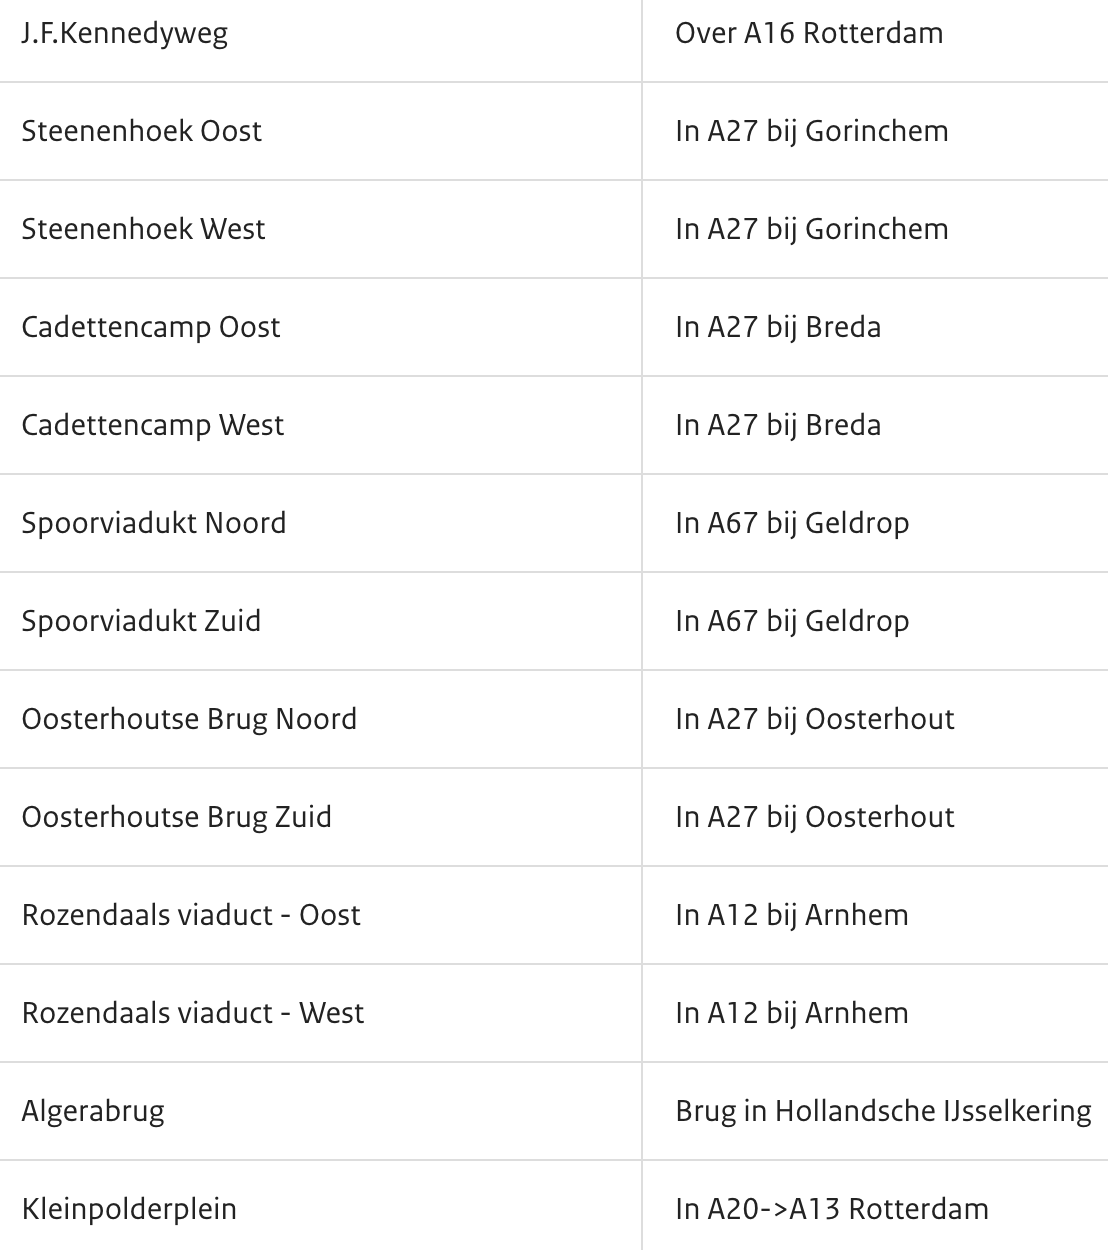
Task: Click Oosterhoutse Brug Noord name
Action: (x=189, y=719)
